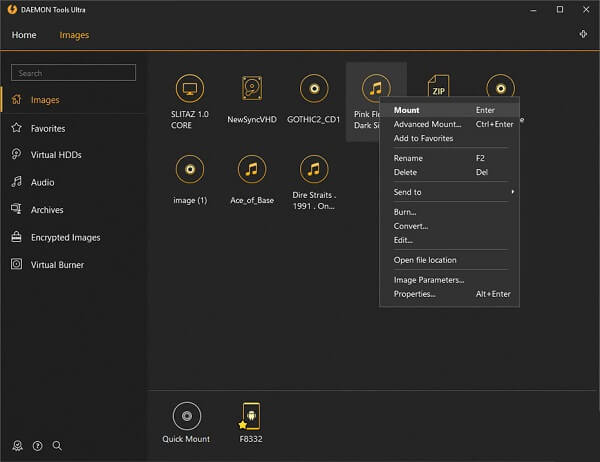The width and height of the screenshot is (600, 462).
Task: Select Add to Favorites in context menu
Action: (x=449, y=139)
